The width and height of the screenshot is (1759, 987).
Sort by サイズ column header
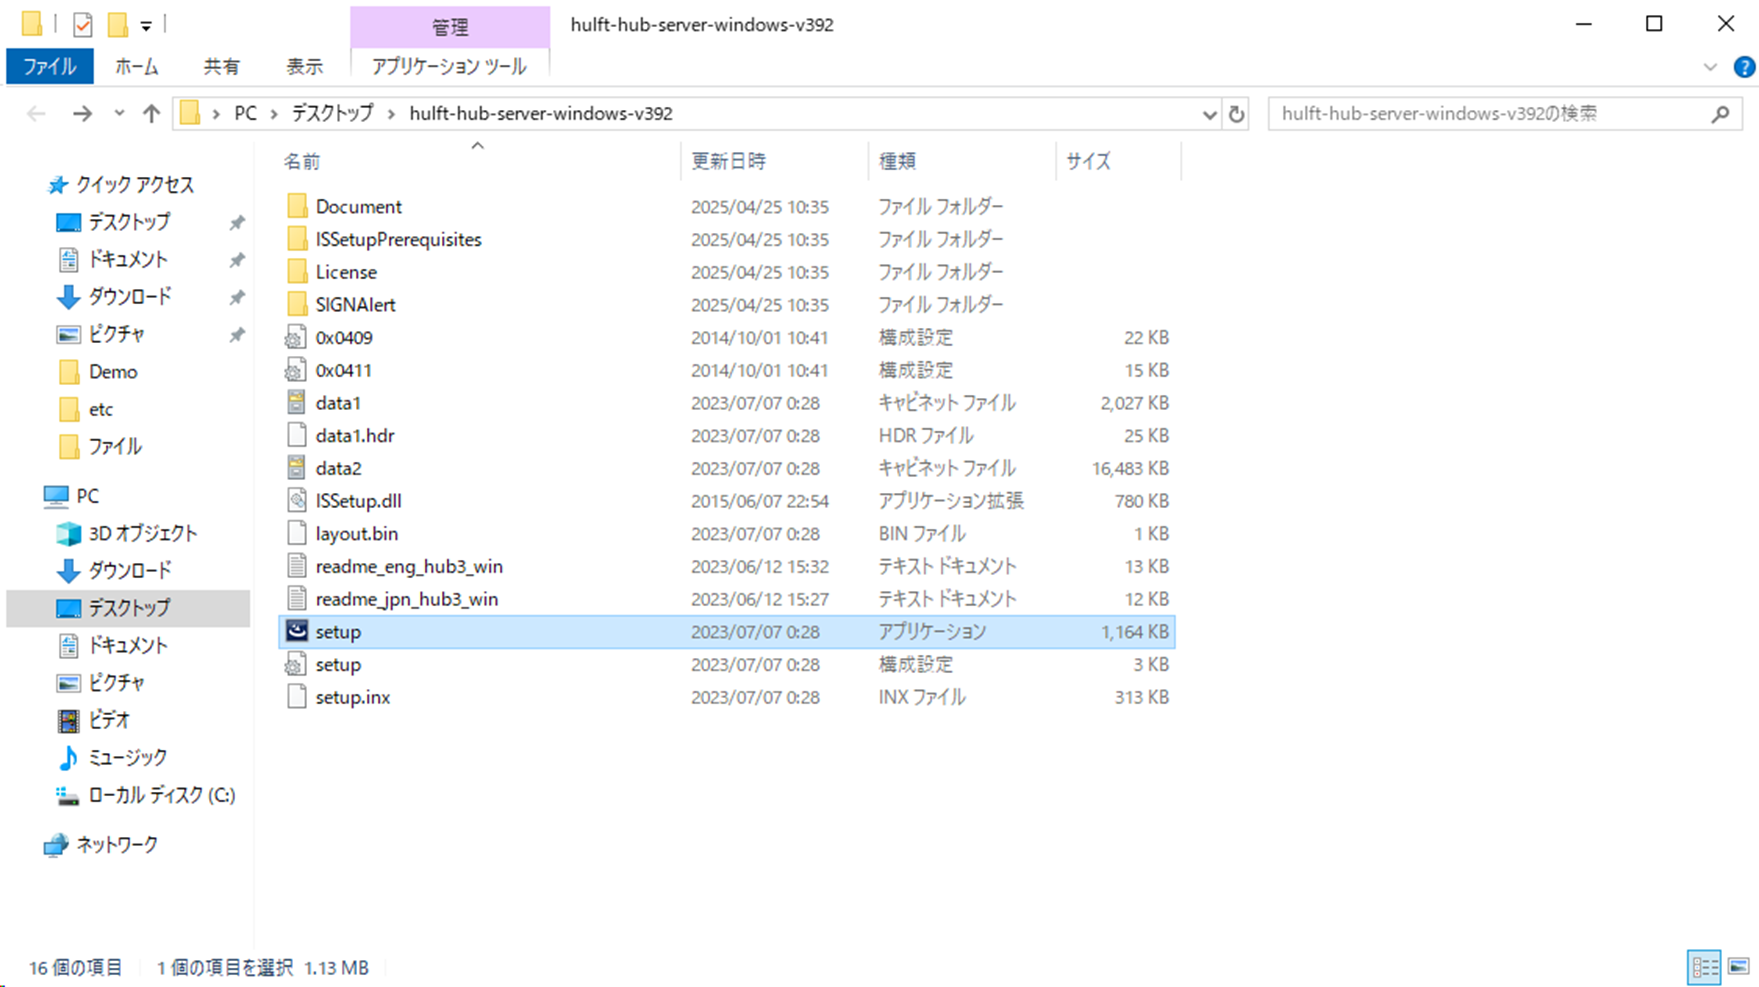1119,161
